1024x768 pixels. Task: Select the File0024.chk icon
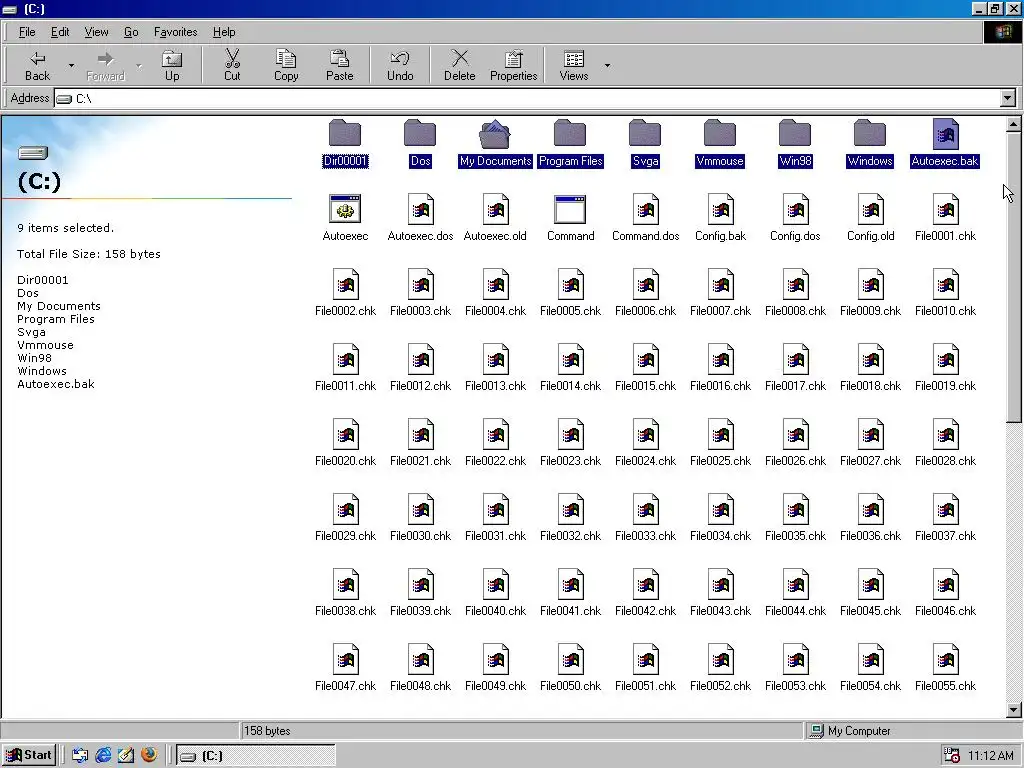pyautogui.click(x=646, y=434)
